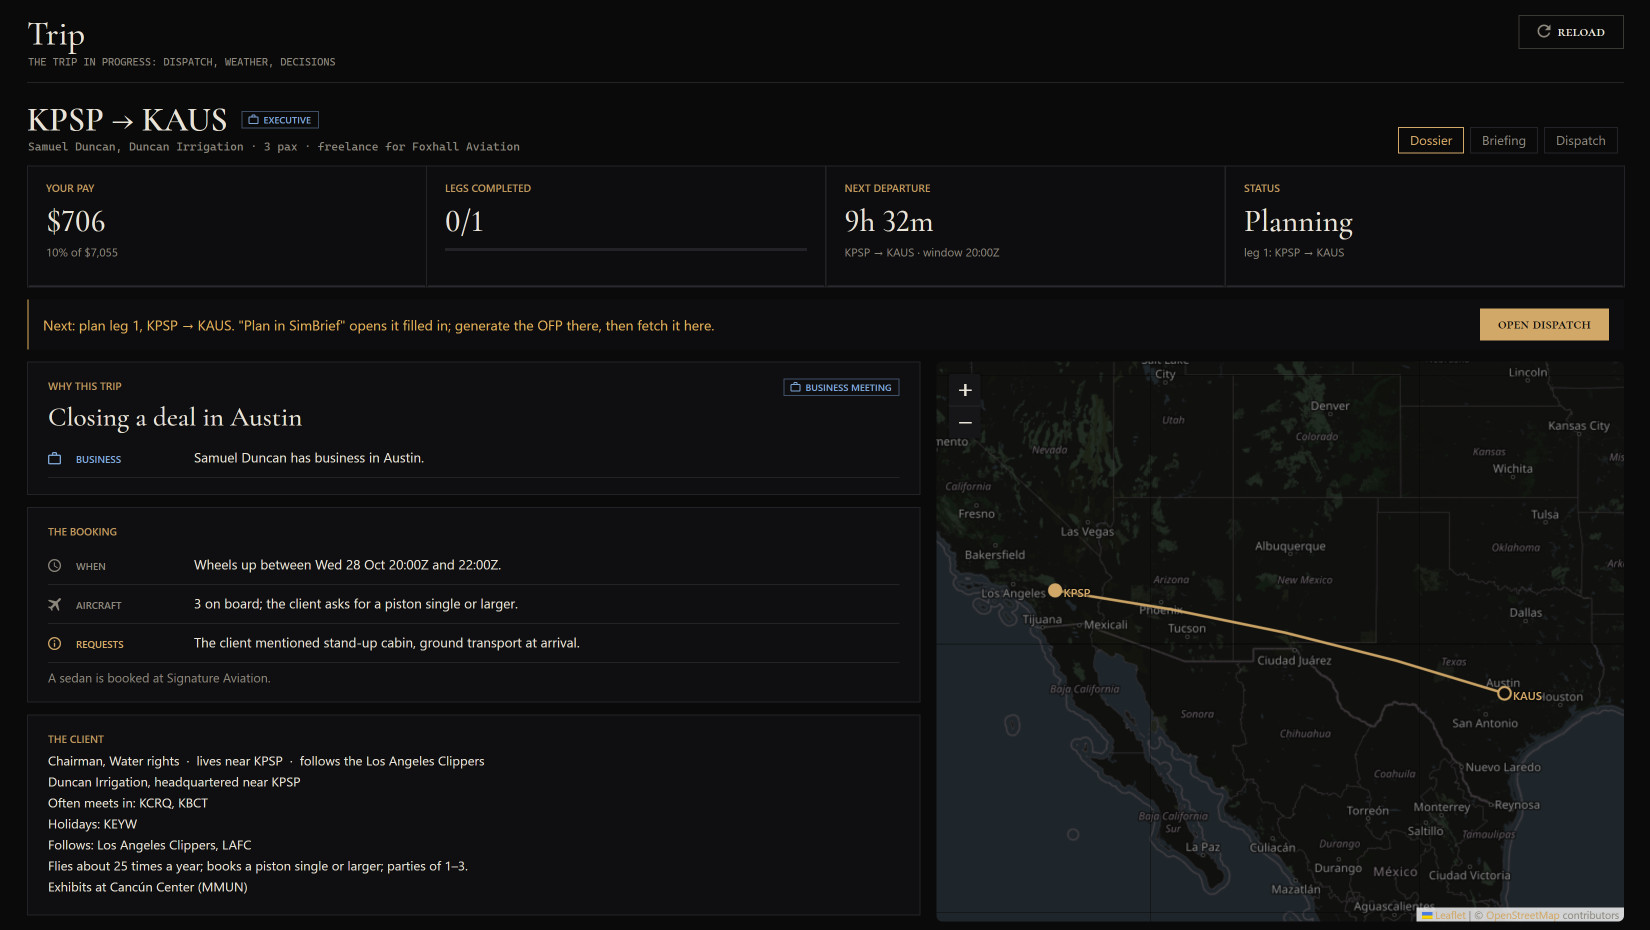Zoom out on the route map
Screen dimensions: 1650x930
click(965, 422)
